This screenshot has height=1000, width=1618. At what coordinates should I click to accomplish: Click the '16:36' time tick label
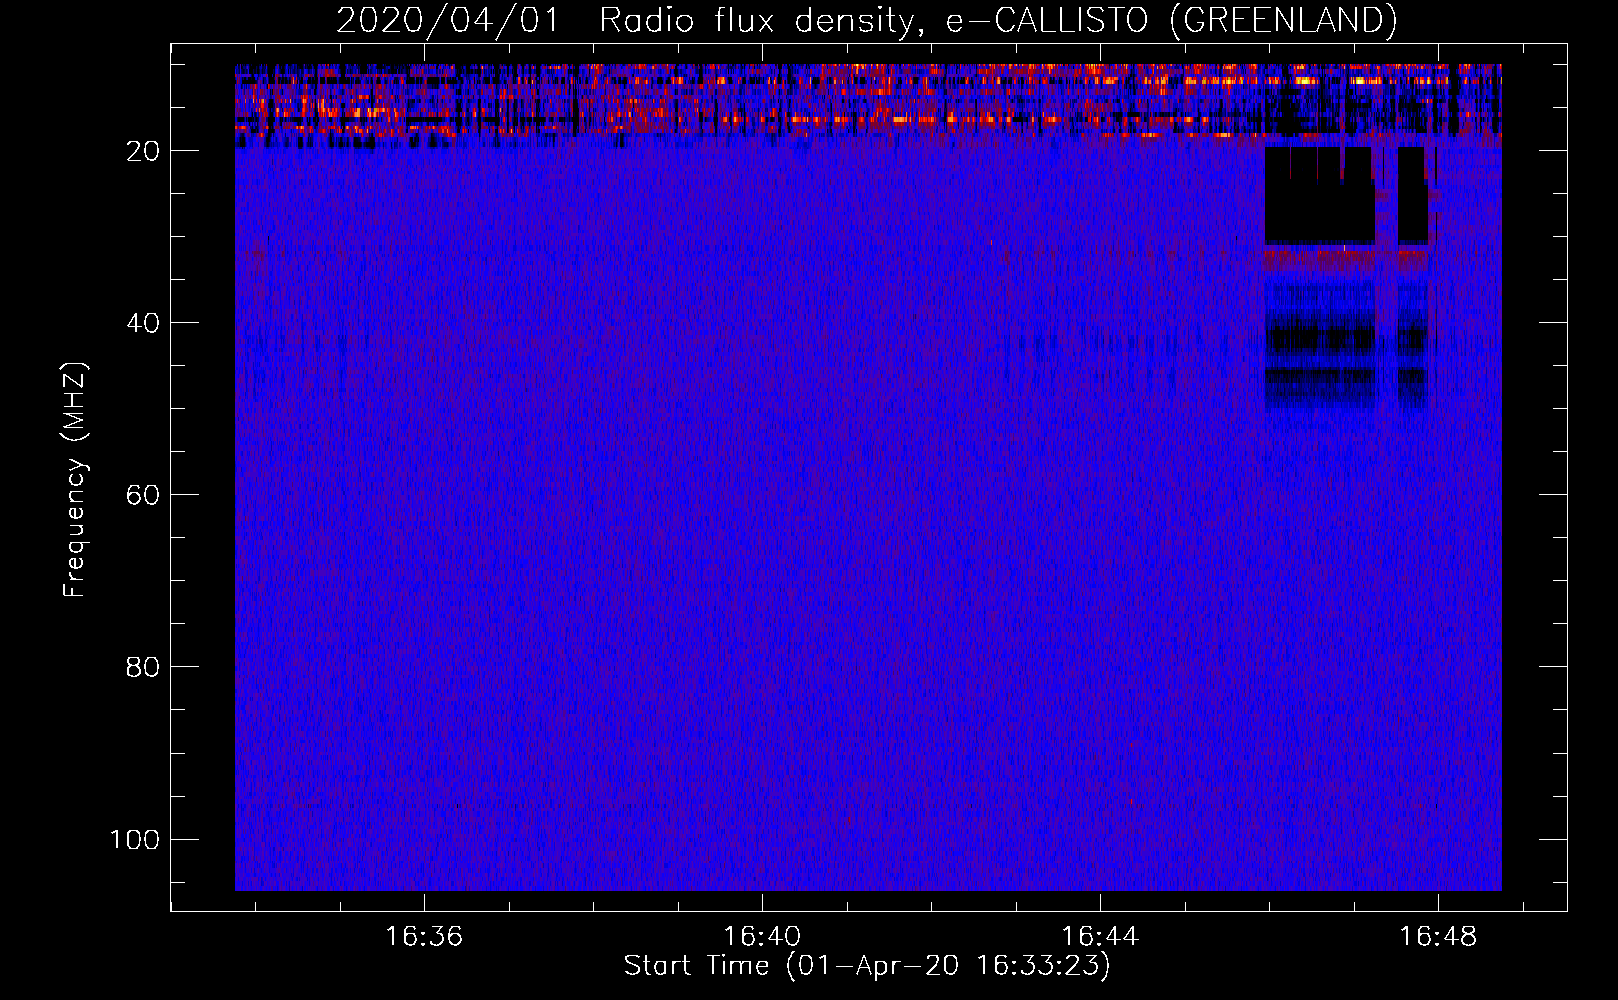pyautogui.click(x=424, y=936)
